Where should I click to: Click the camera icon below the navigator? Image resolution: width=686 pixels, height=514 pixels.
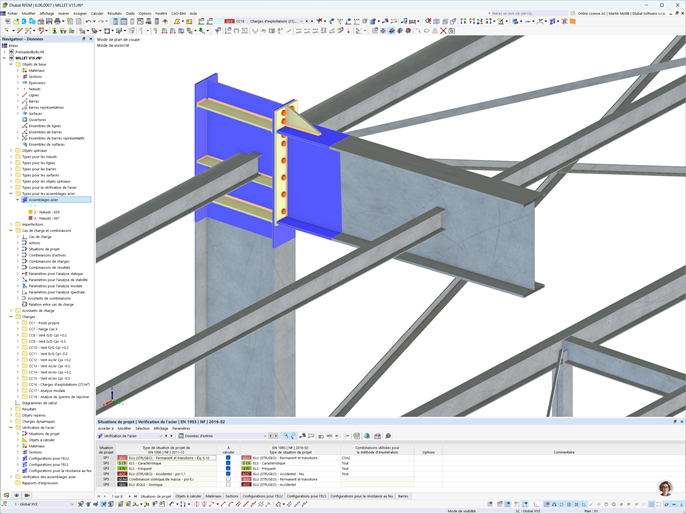pos(27,495)
